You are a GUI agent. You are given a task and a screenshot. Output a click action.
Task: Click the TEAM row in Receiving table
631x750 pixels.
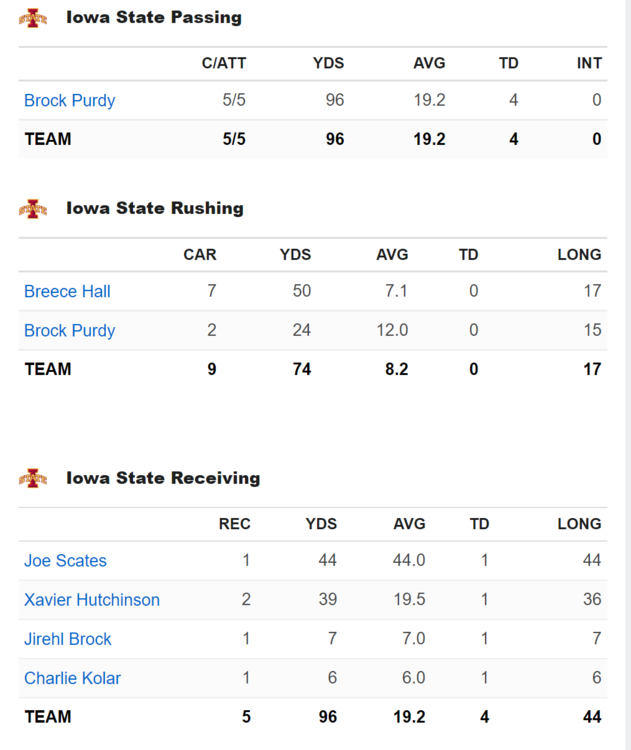pyautogui.click(x=48, y=717)
